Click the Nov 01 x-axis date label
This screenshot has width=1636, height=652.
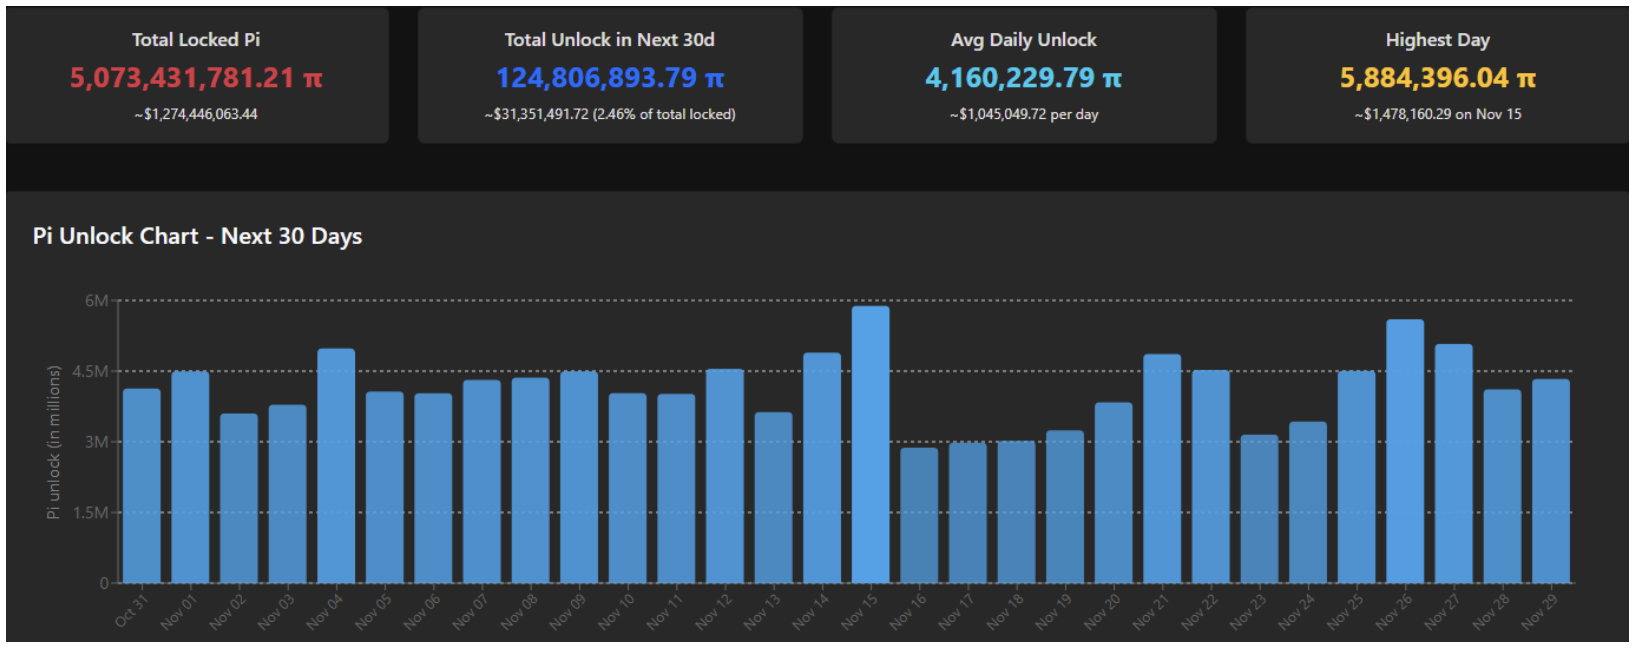click(179, 611)
